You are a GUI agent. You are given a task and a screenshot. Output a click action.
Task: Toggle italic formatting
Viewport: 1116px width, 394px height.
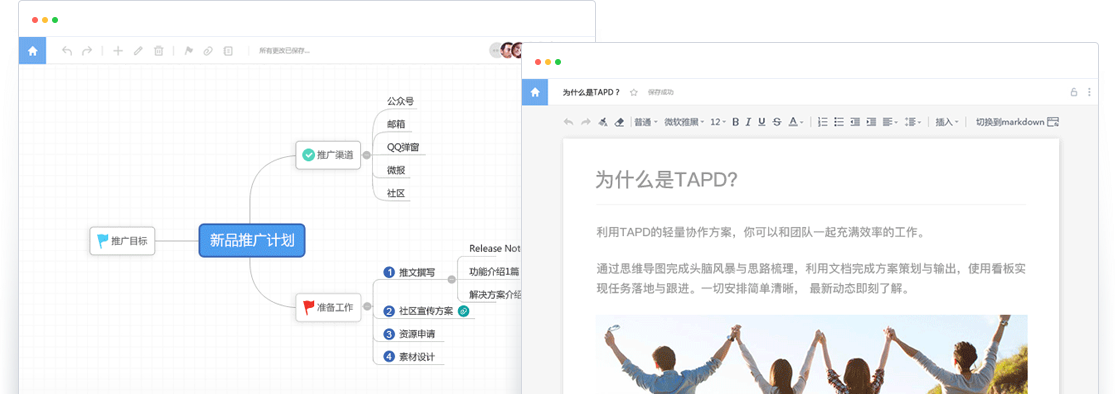[748, 122]
